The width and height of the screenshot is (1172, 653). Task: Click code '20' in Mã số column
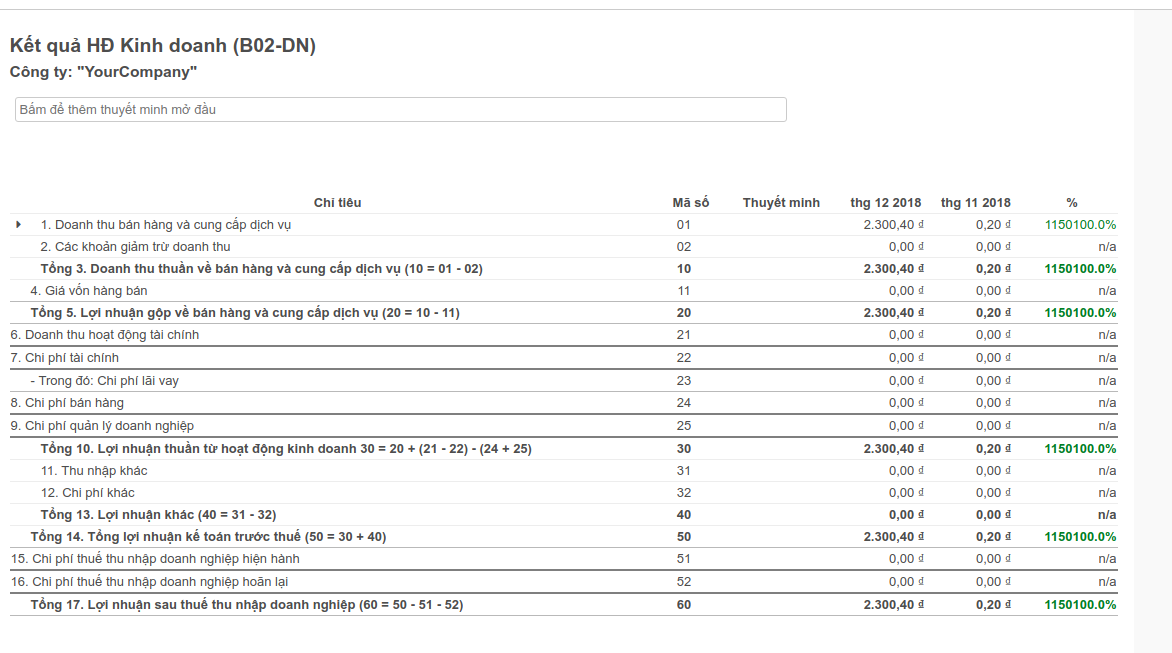[x=683, y=312]
